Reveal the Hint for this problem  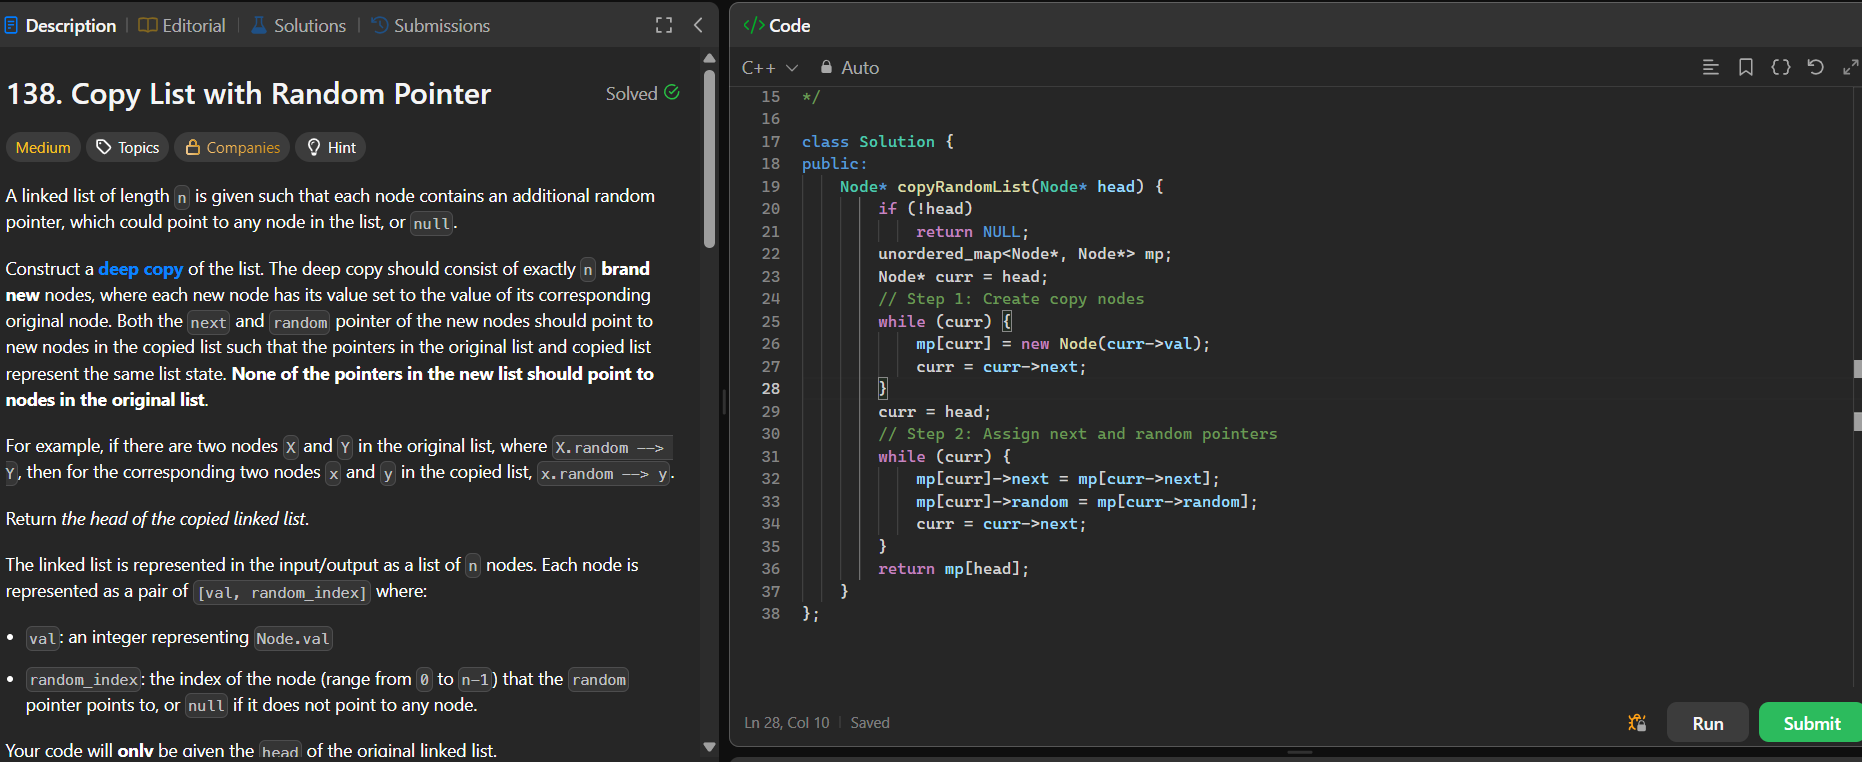click(x=332, y=147)
